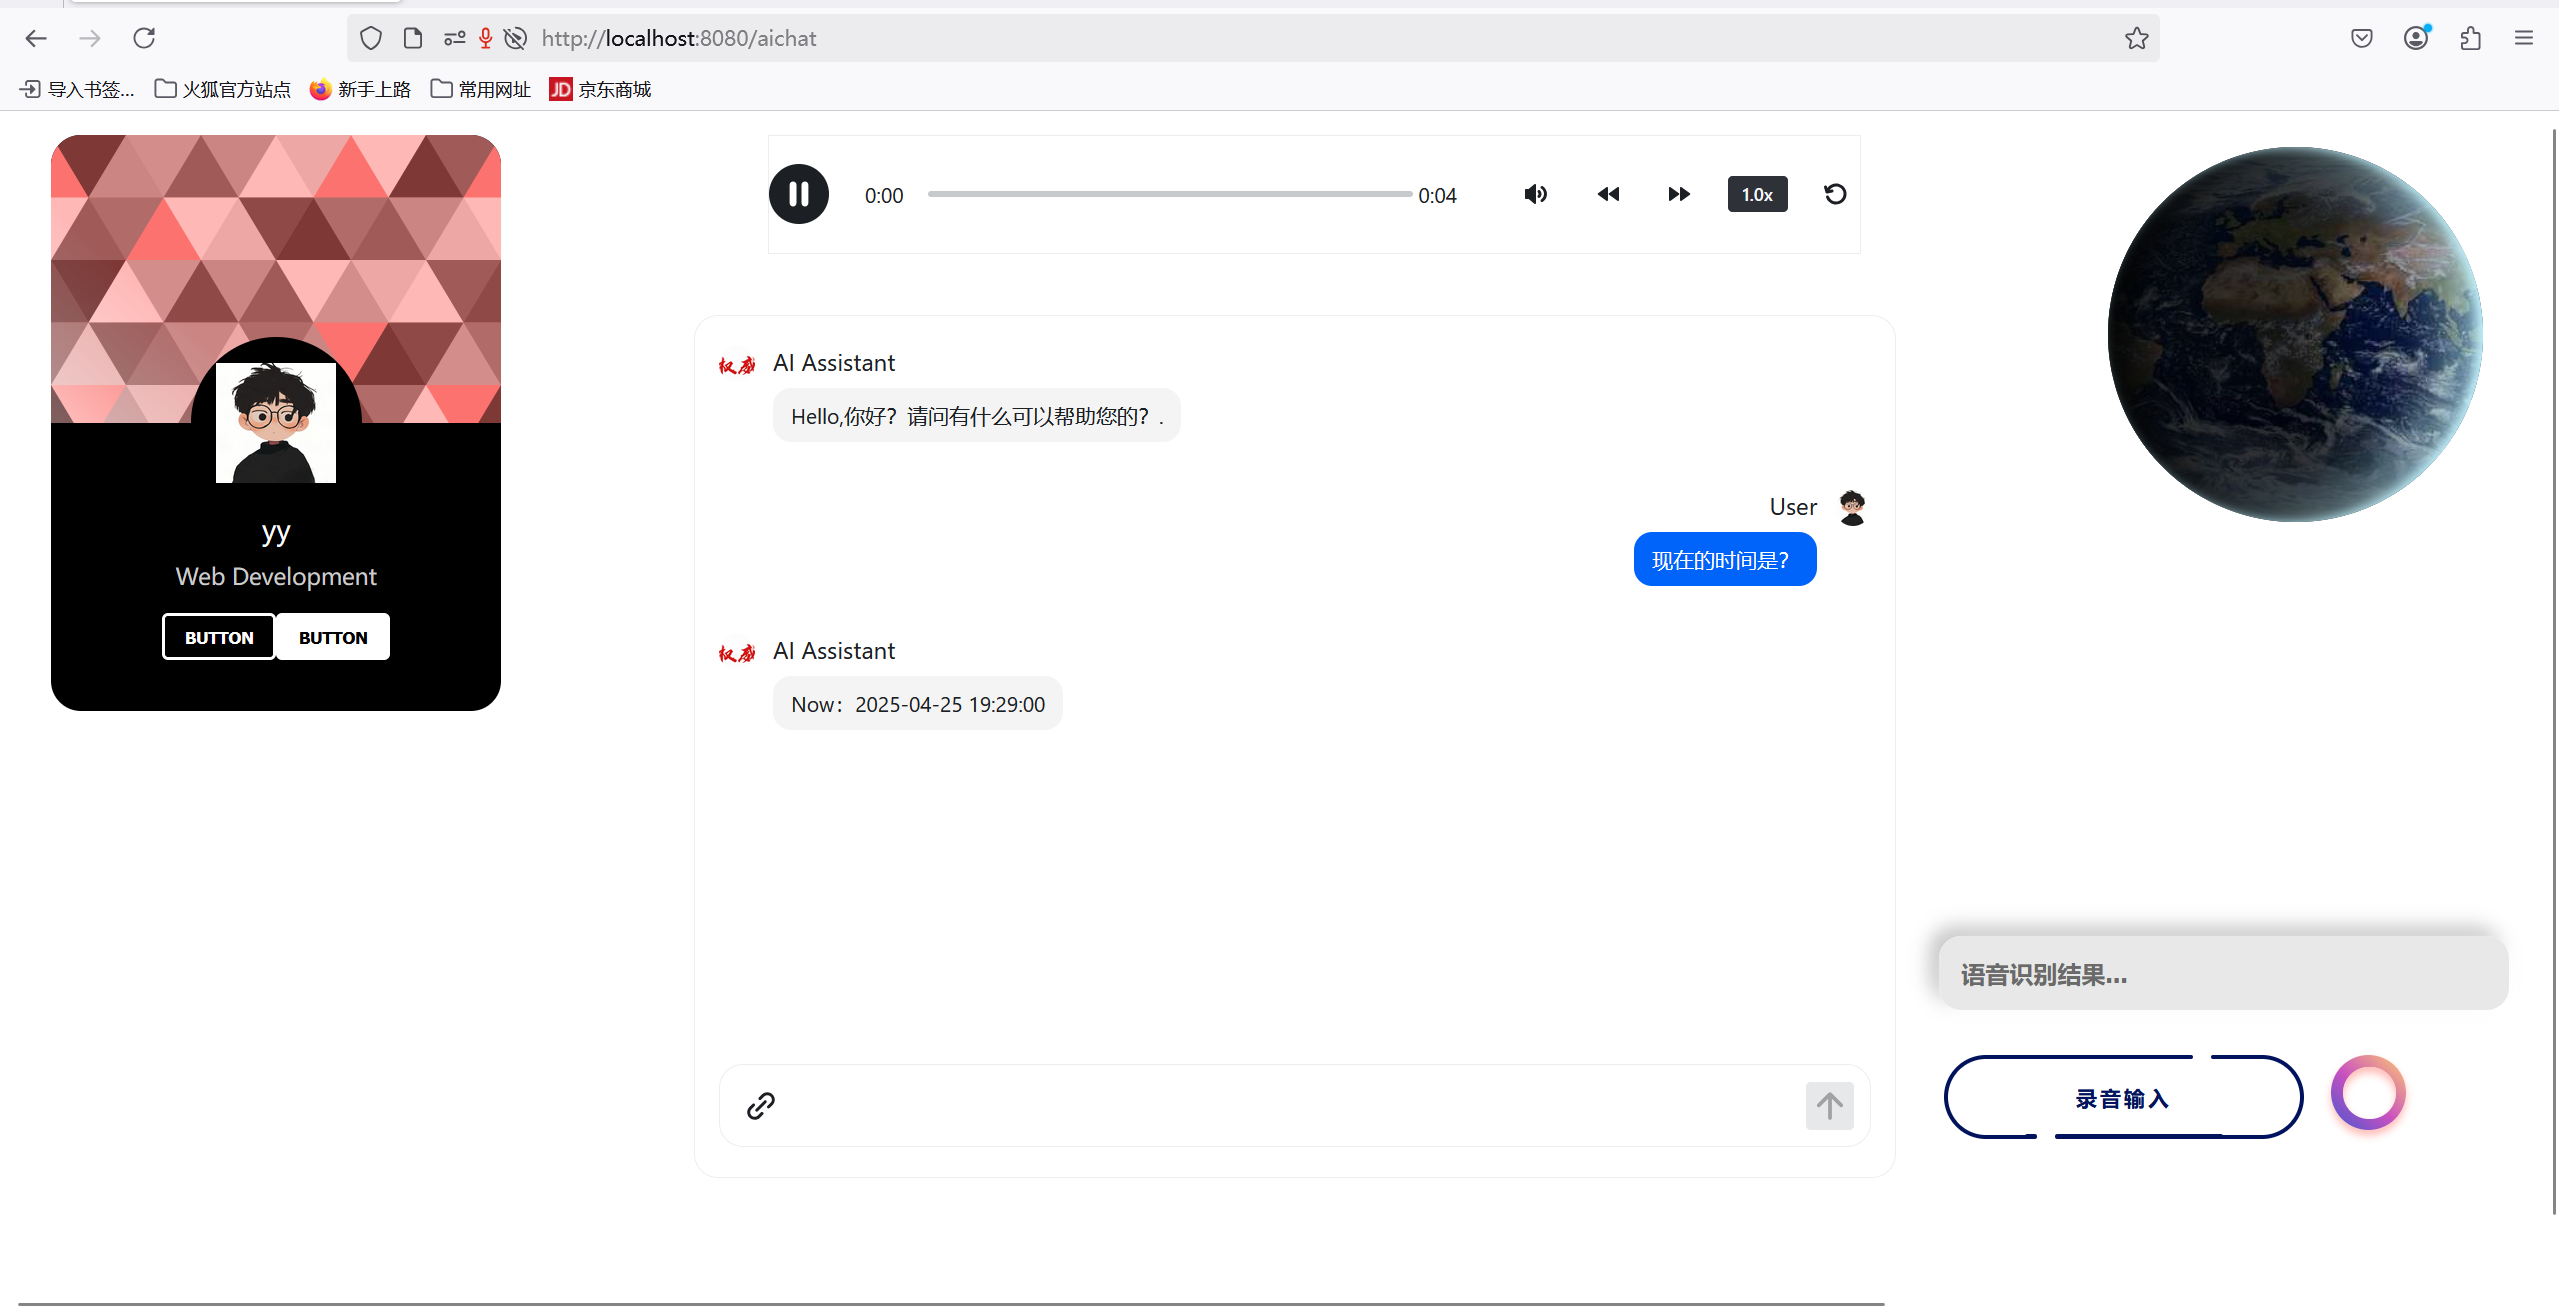Click the link attachment icon
This screenshot has height=1308, width=2559.
(x=760, y=1105)
